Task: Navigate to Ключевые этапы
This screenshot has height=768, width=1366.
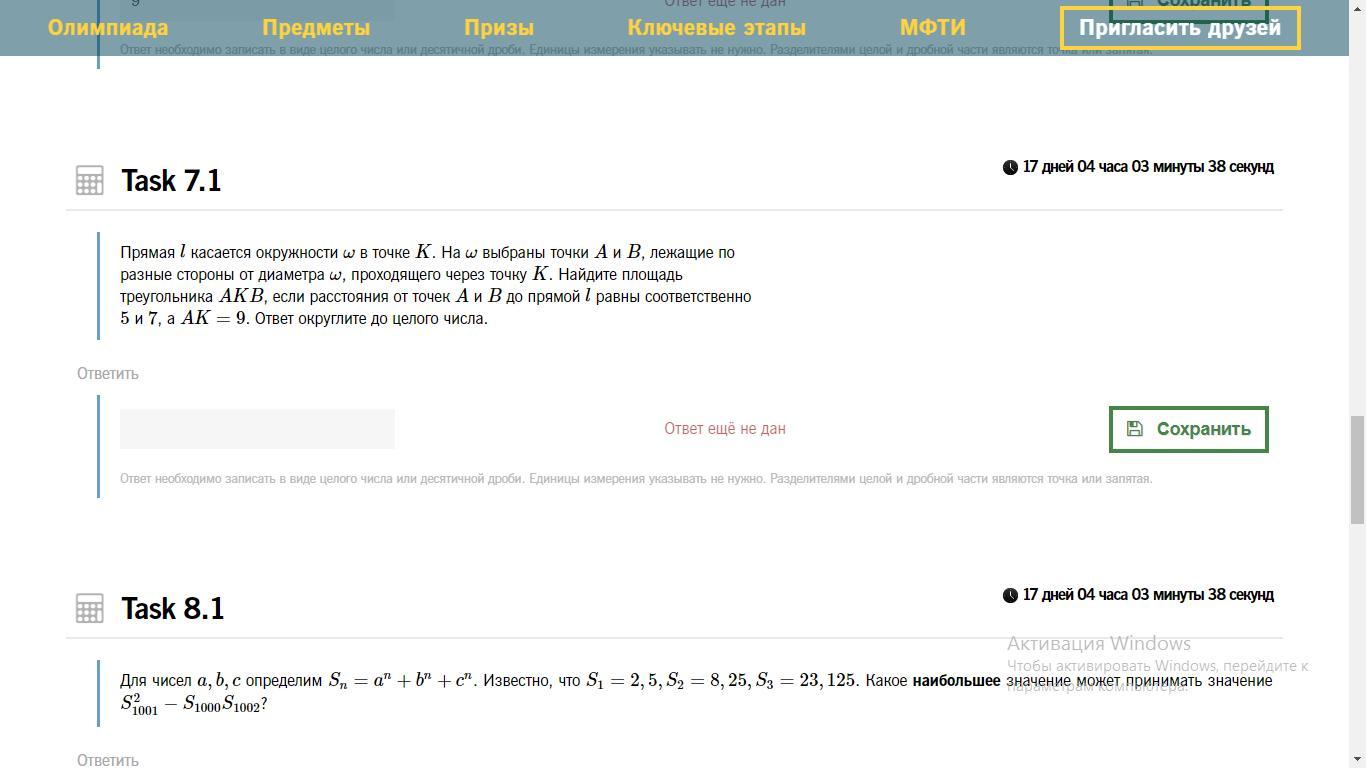Action: point(716,28)
